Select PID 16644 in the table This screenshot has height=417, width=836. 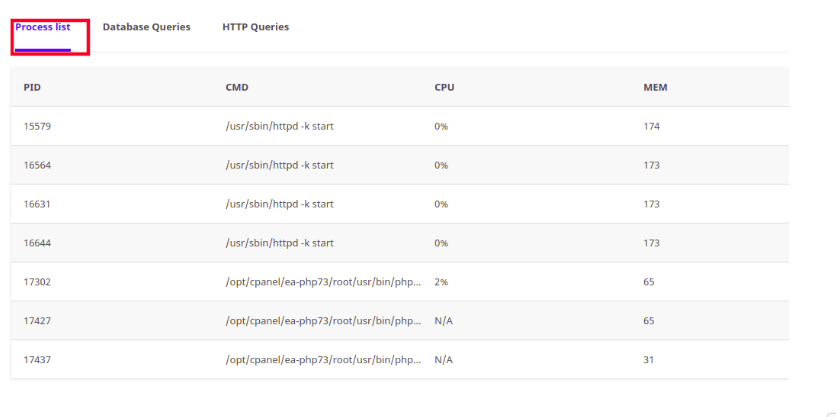[37, 243]
